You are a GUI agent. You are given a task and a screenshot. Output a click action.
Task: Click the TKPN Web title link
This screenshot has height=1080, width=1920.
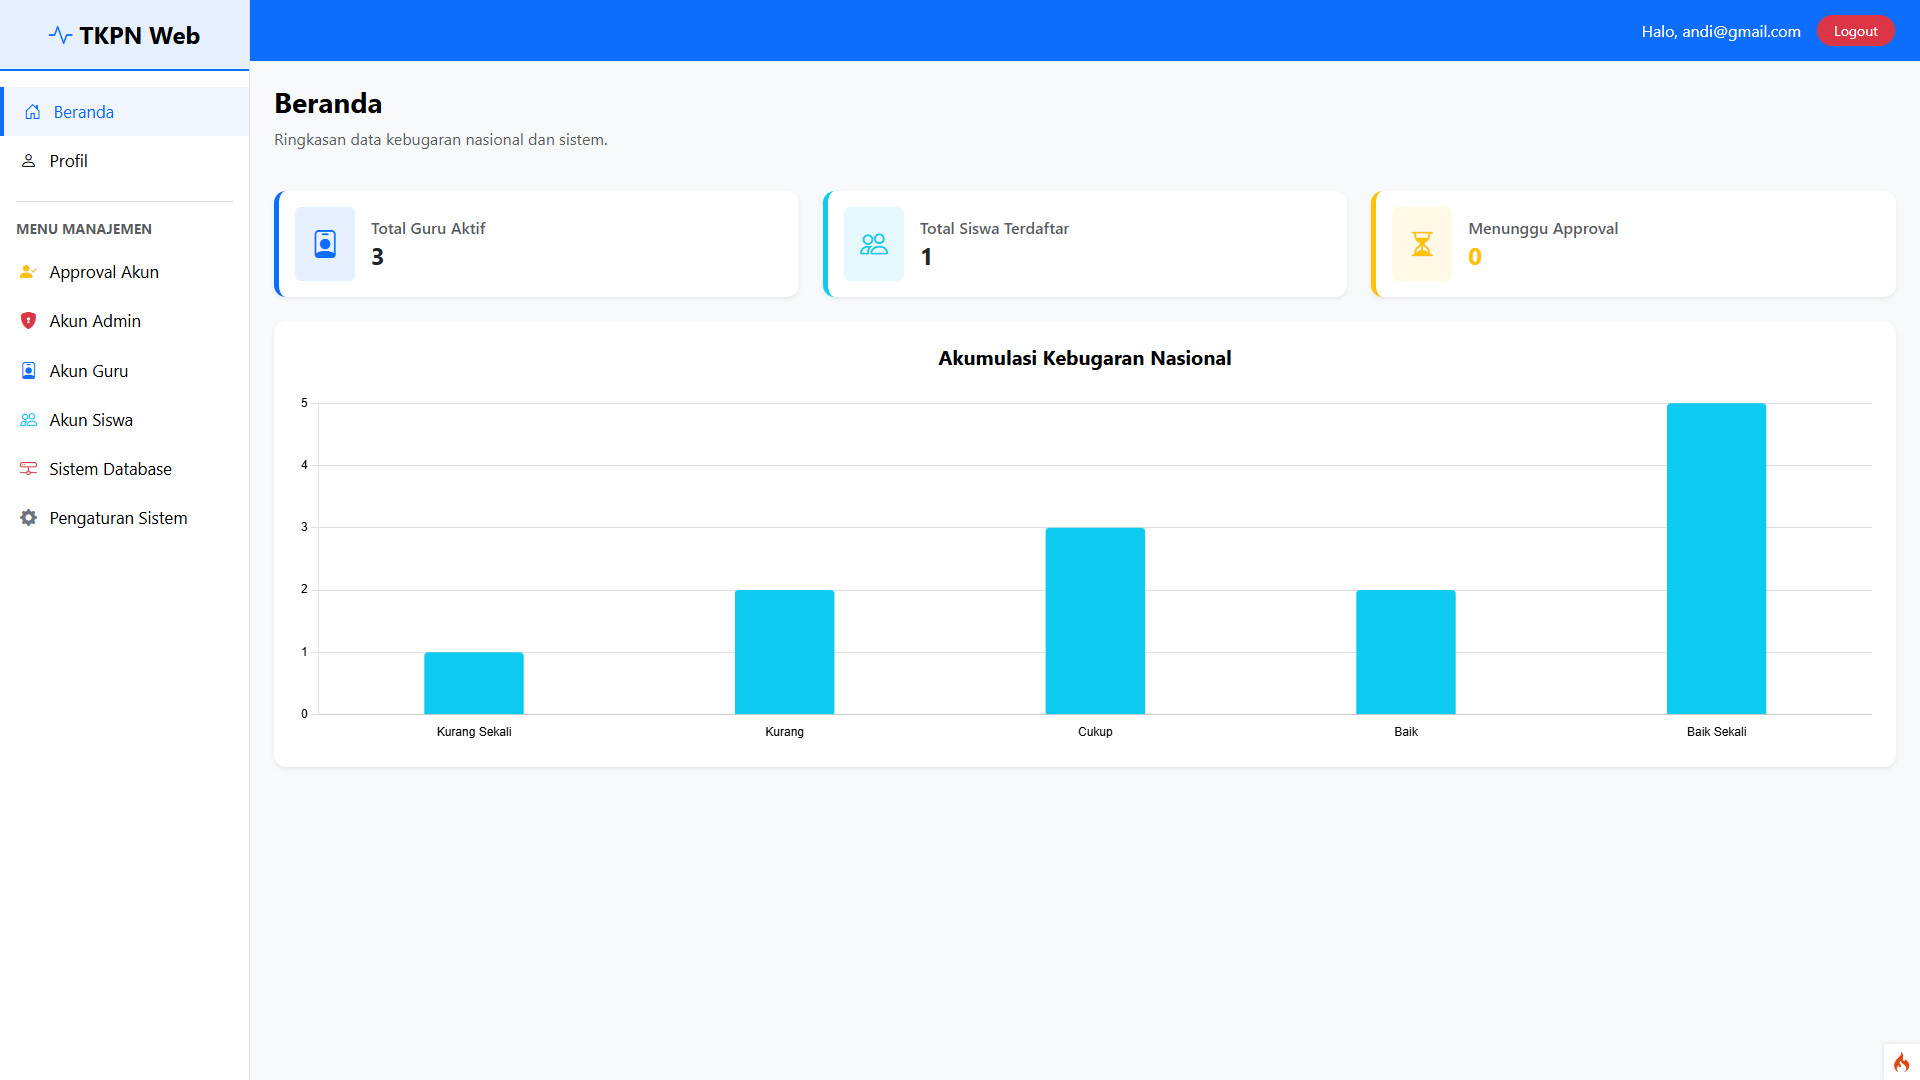pyautogui.click(x=139, y=36)
